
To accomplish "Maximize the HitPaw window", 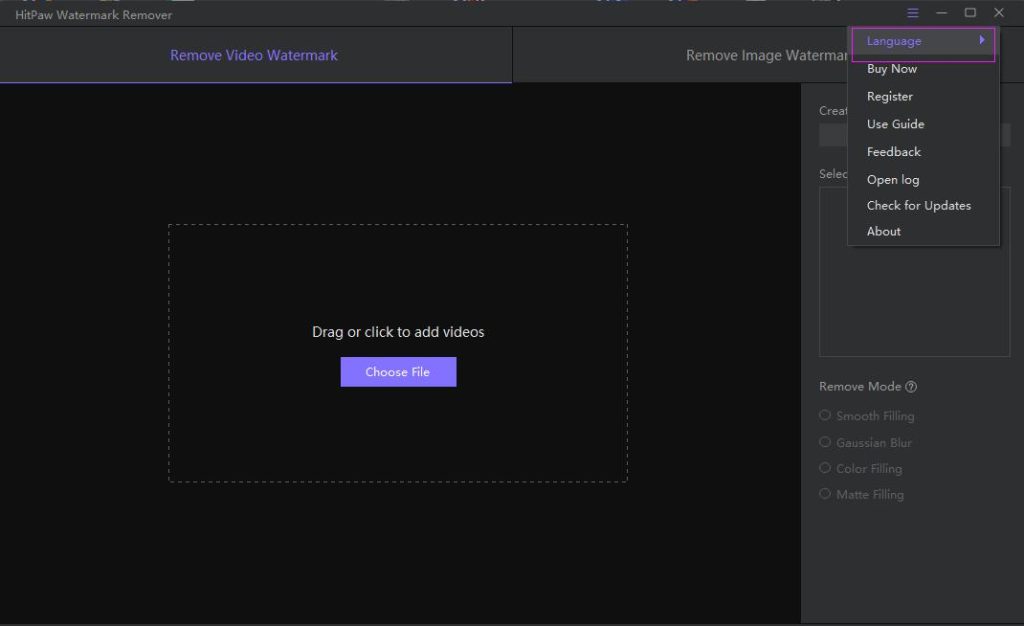I will tap(970, 13).
